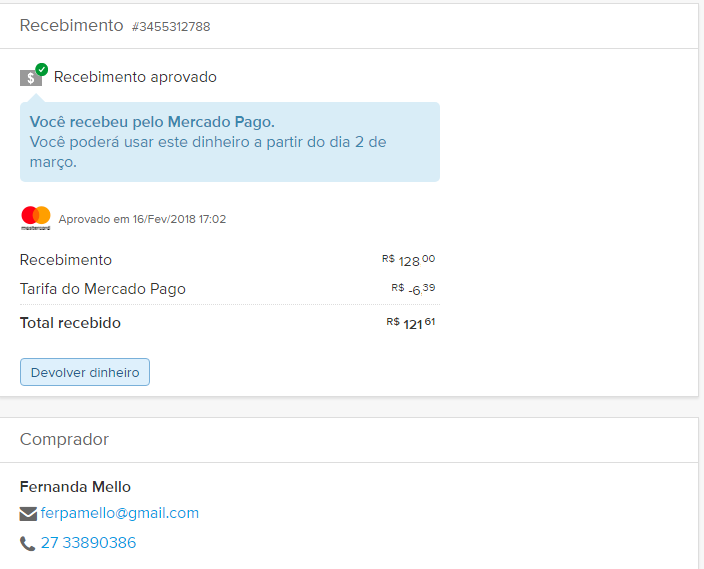Click the Mastercard logo icon

pyautogui.click(x=36, y=218)
